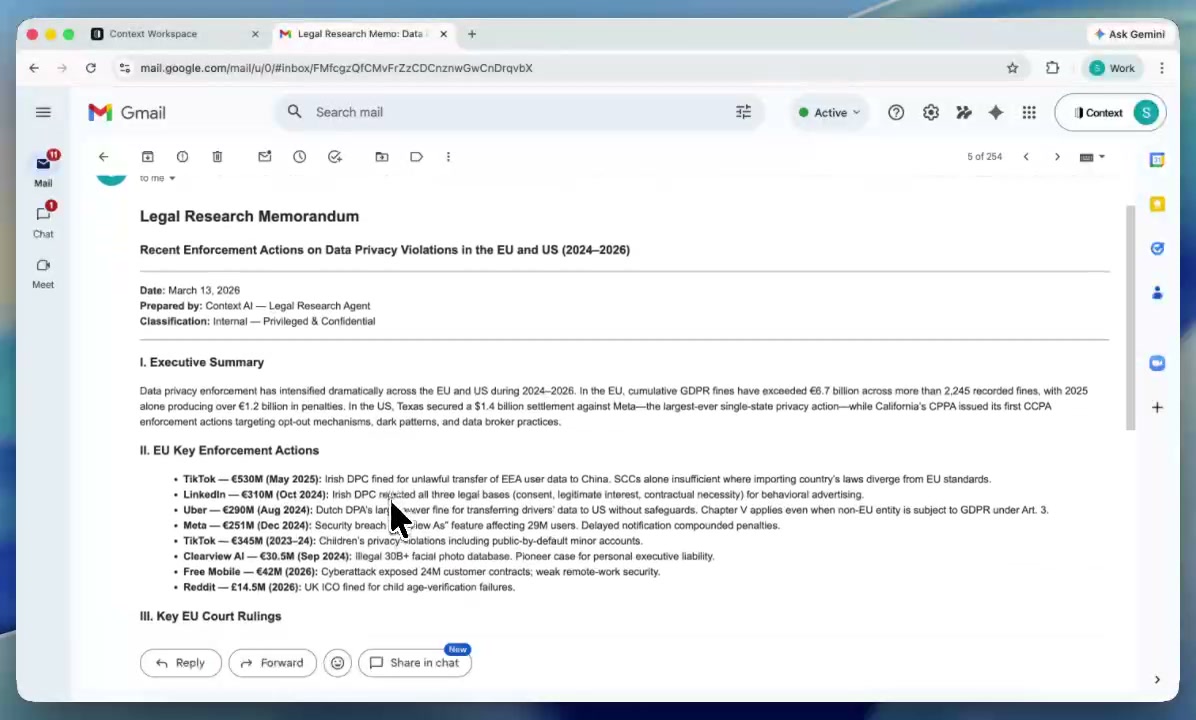The image size is (1196, 720).
Task: Reload the Gmail page
Action: click(x=91, y=68)
